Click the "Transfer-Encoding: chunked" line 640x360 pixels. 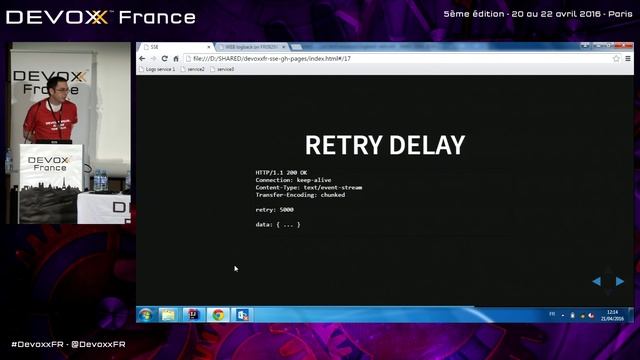pyautogui.click(x=300, y=195)
